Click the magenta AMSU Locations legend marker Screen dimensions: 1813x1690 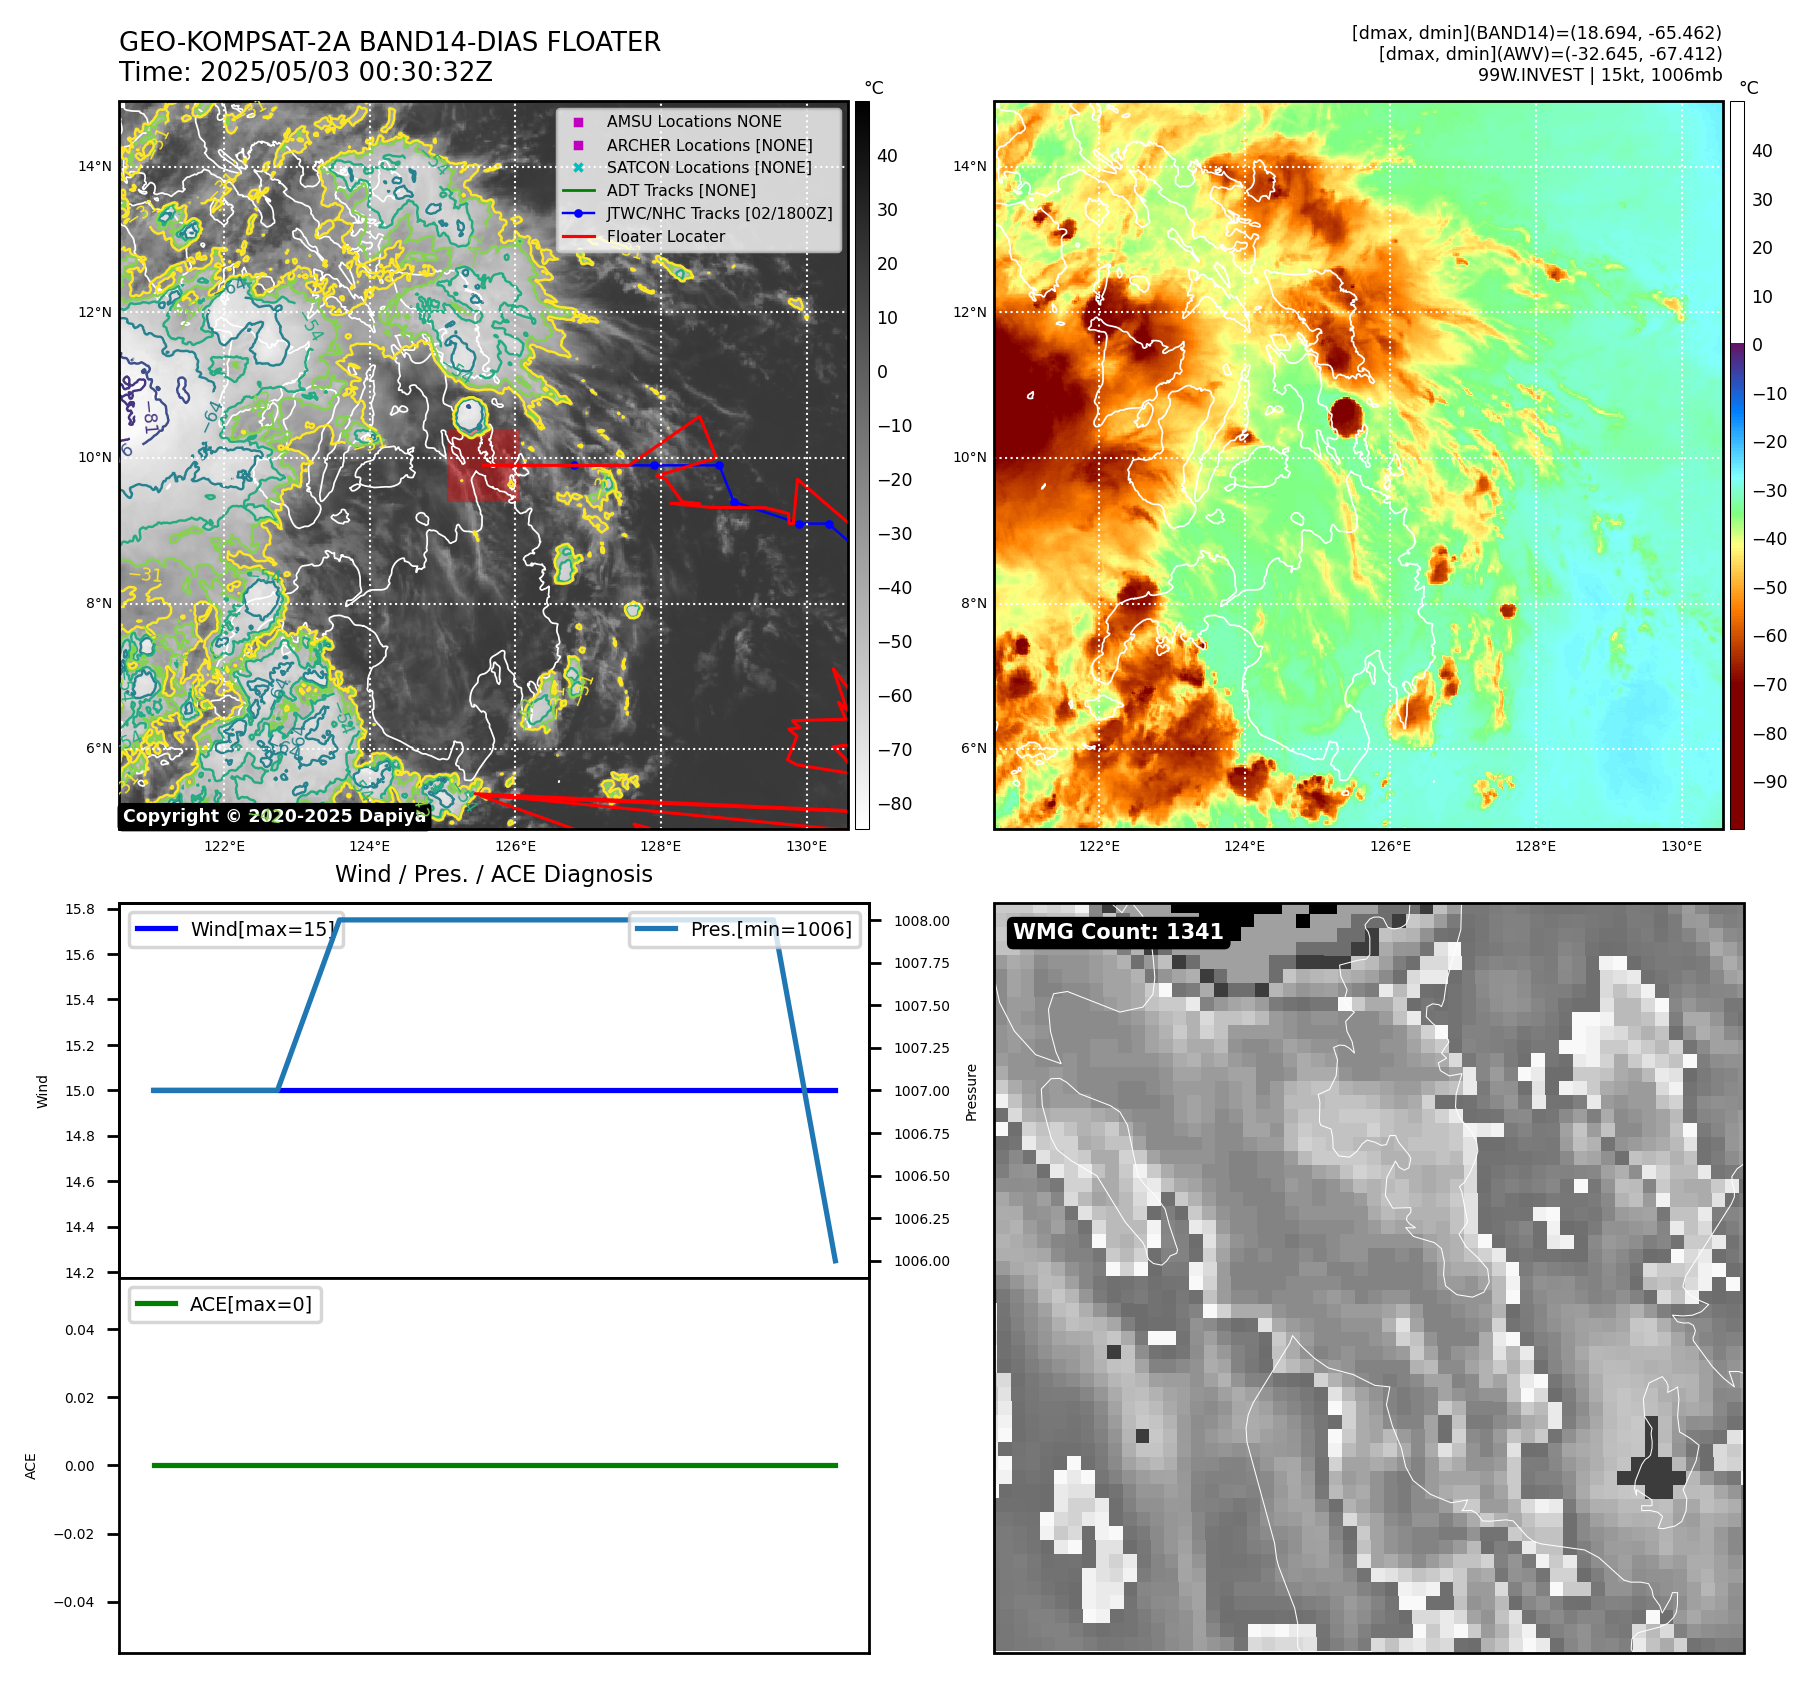578,122
